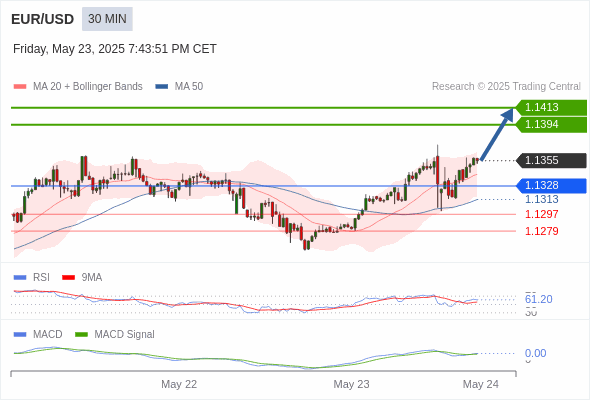Select the 1.1394 green resistance price tag
The width and height of the screenshot is (590, 400).
point(551,125)
